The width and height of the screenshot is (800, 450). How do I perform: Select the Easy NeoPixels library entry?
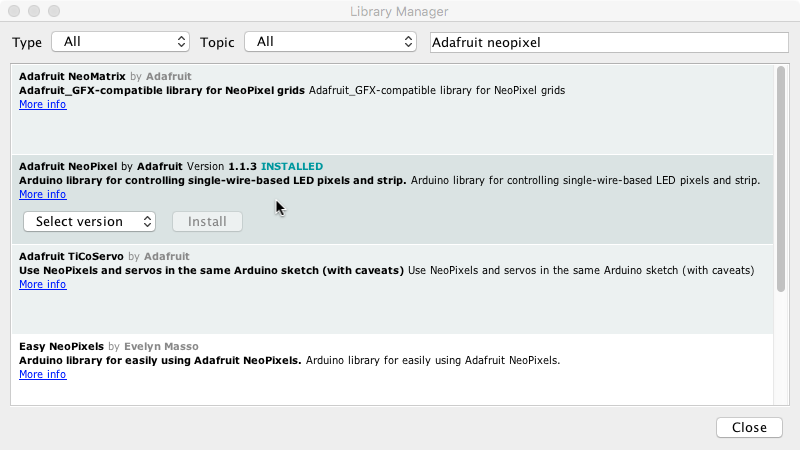[62, 346]
